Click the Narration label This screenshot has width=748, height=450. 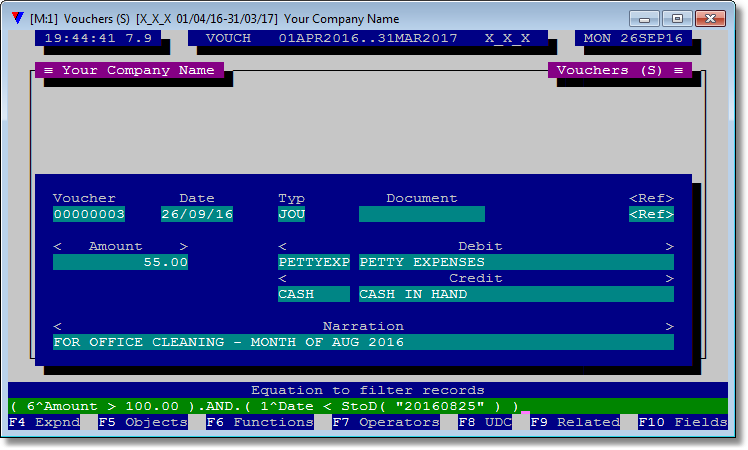364,326
